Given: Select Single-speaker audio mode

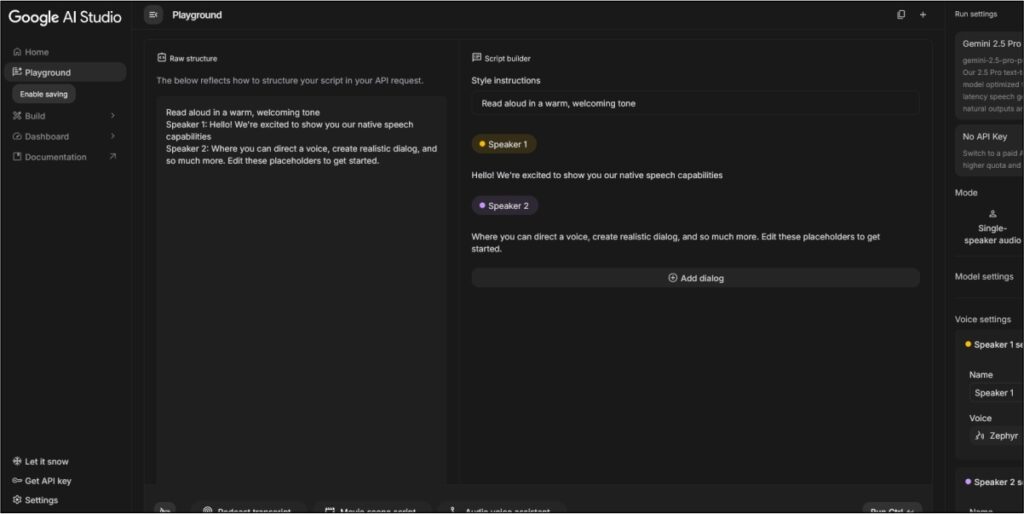Looking at the screenshot, I should click(992, 227).
